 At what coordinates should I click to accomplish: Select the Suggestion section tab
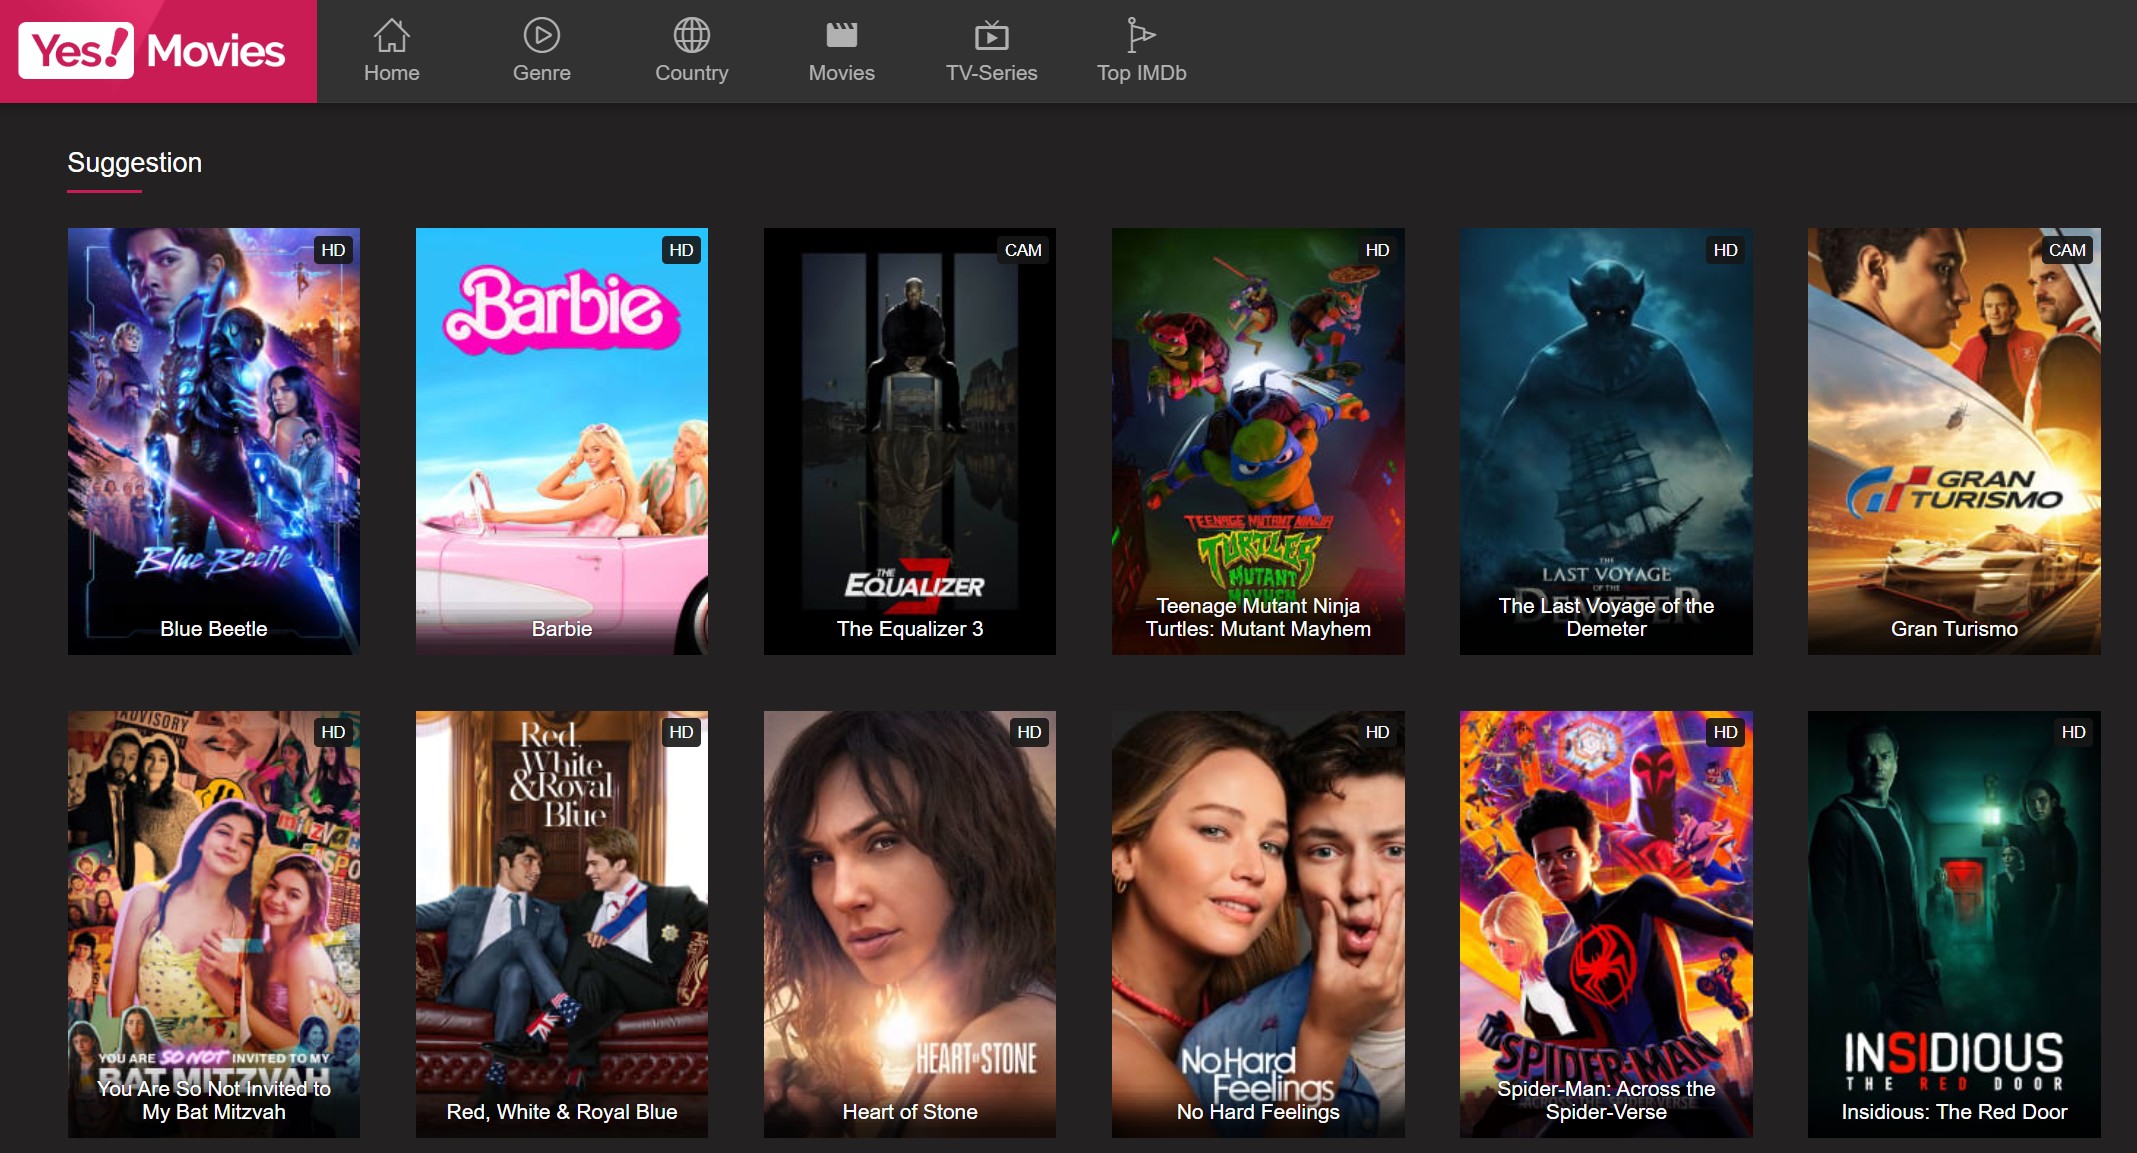(x=135, y=163)
